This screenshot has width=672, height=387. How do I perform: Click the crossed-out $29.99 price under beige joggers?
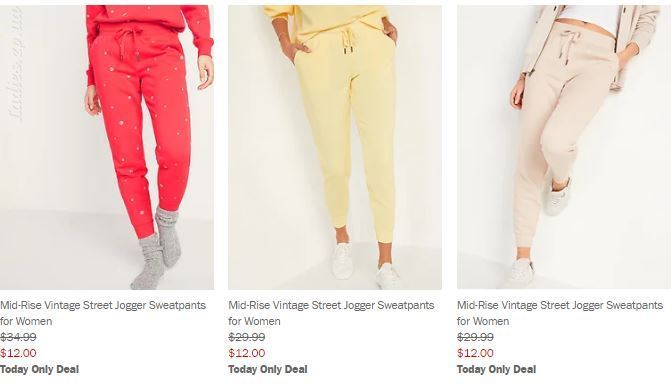(x=475, y=337)
